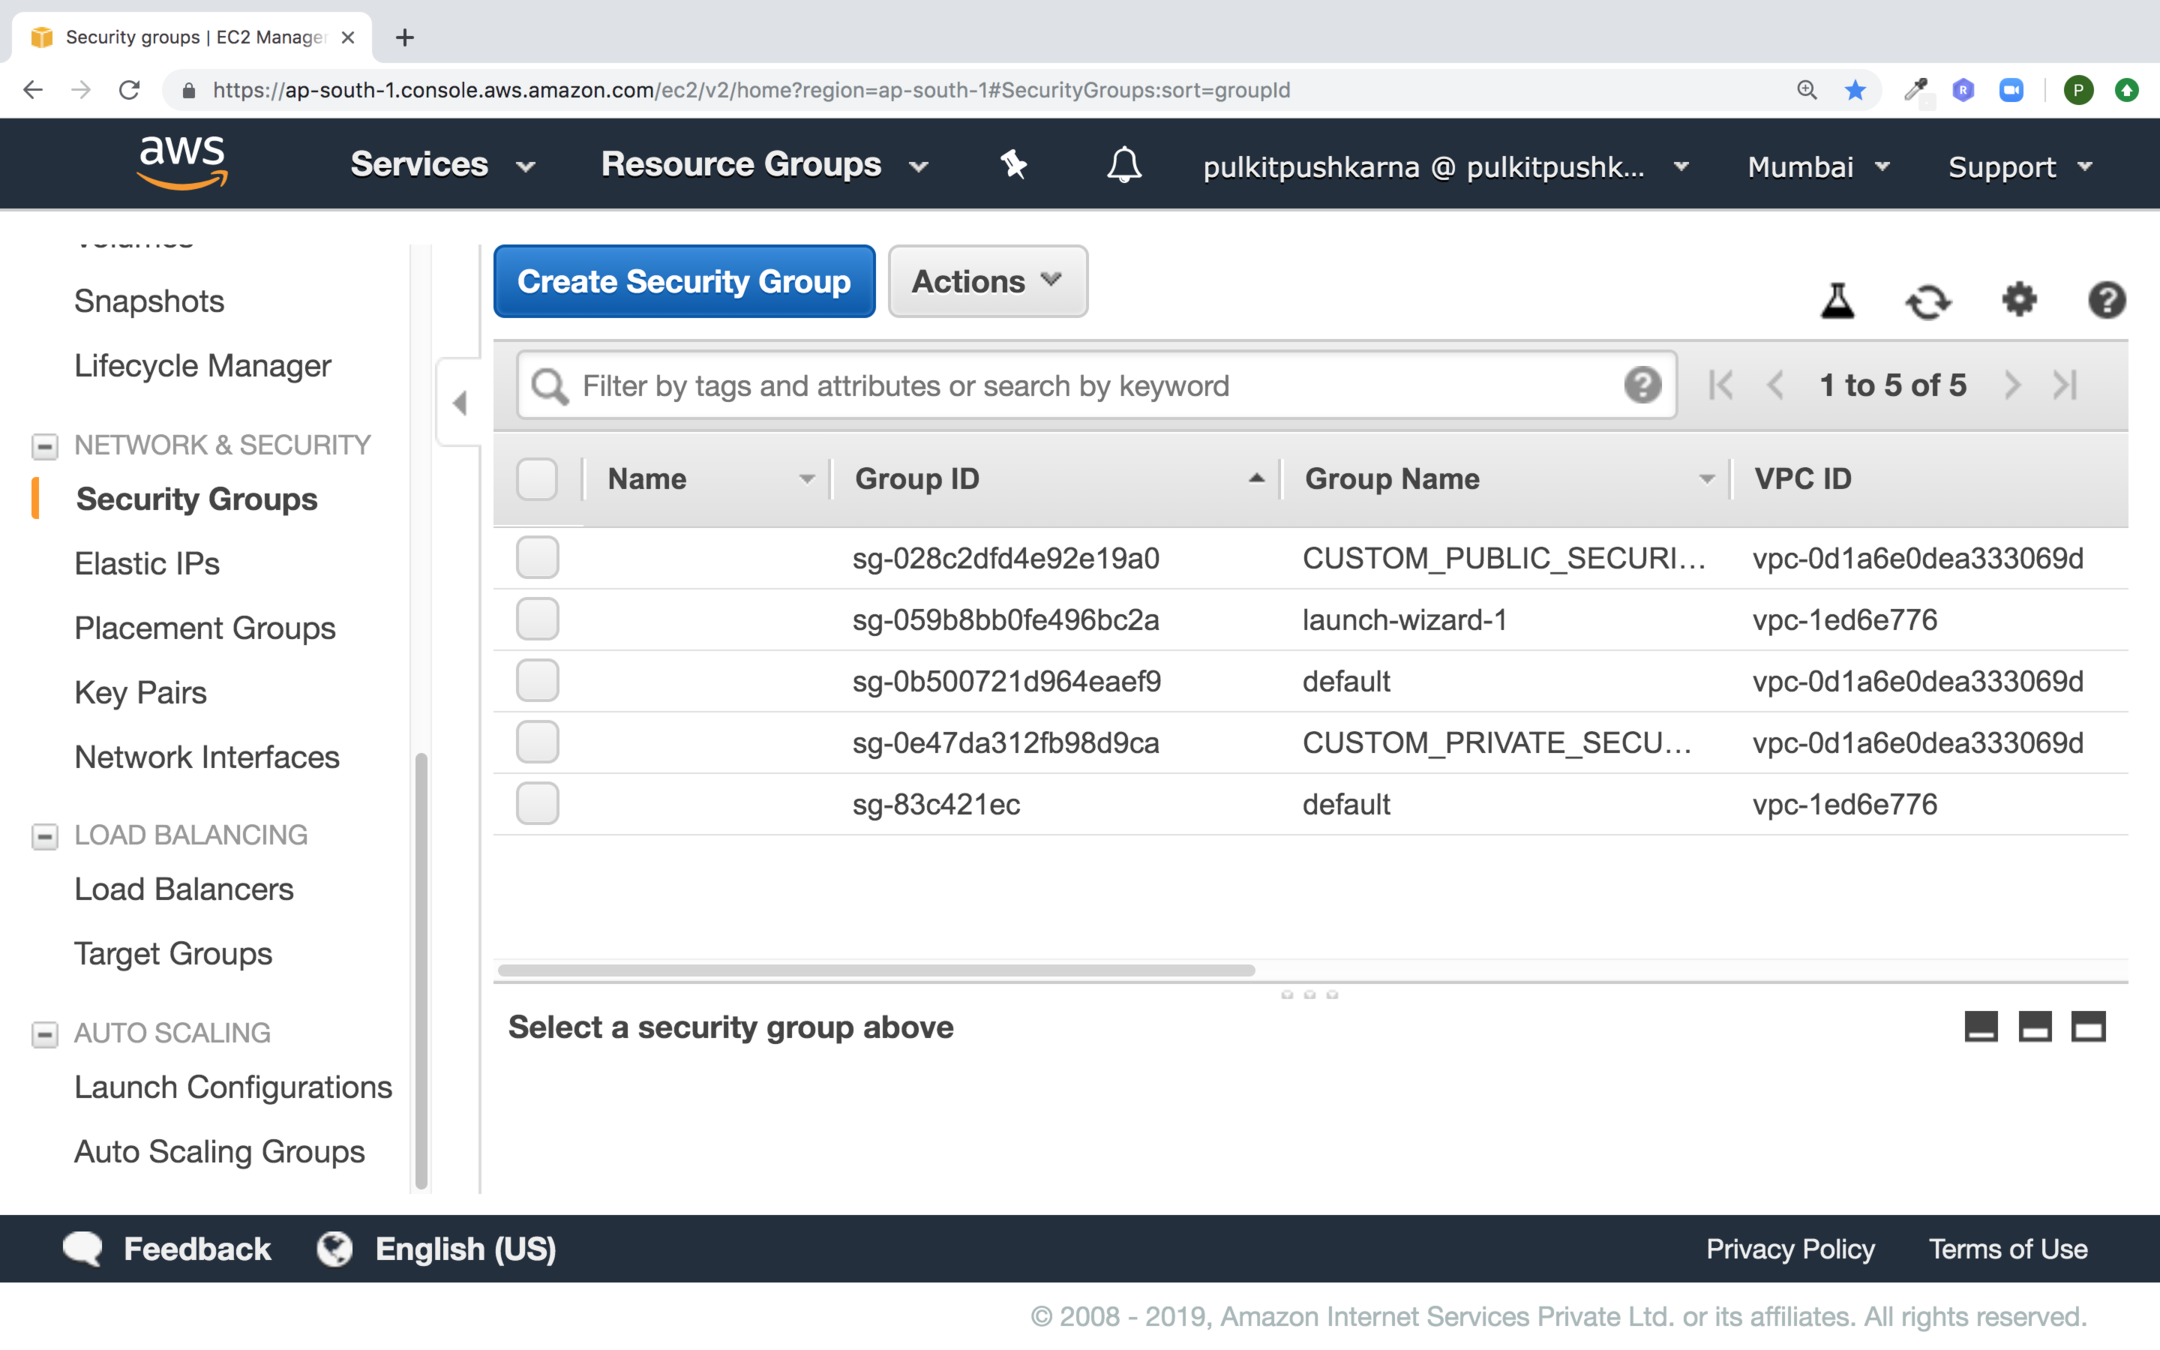This screenshot has width=2160, height=1350.
Task: Open the Actions dropdown
Action: (x=986, y=282)
